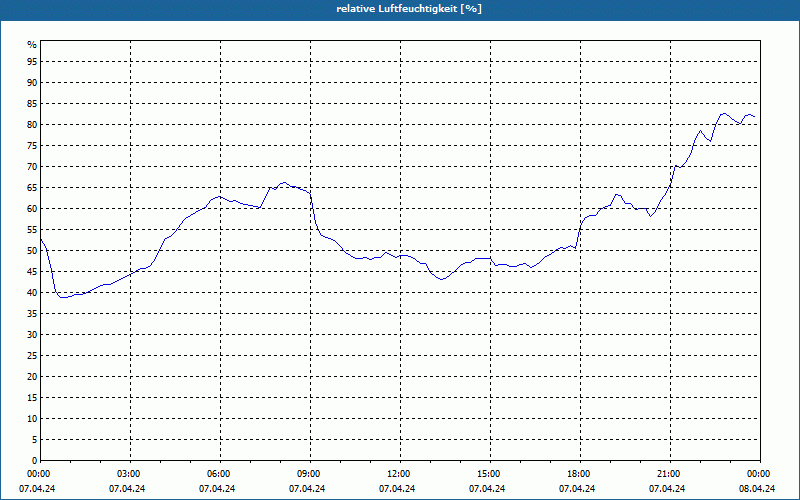Select the '12:00' x-axis time
The image size is (800, 500).
click(401, 474)
